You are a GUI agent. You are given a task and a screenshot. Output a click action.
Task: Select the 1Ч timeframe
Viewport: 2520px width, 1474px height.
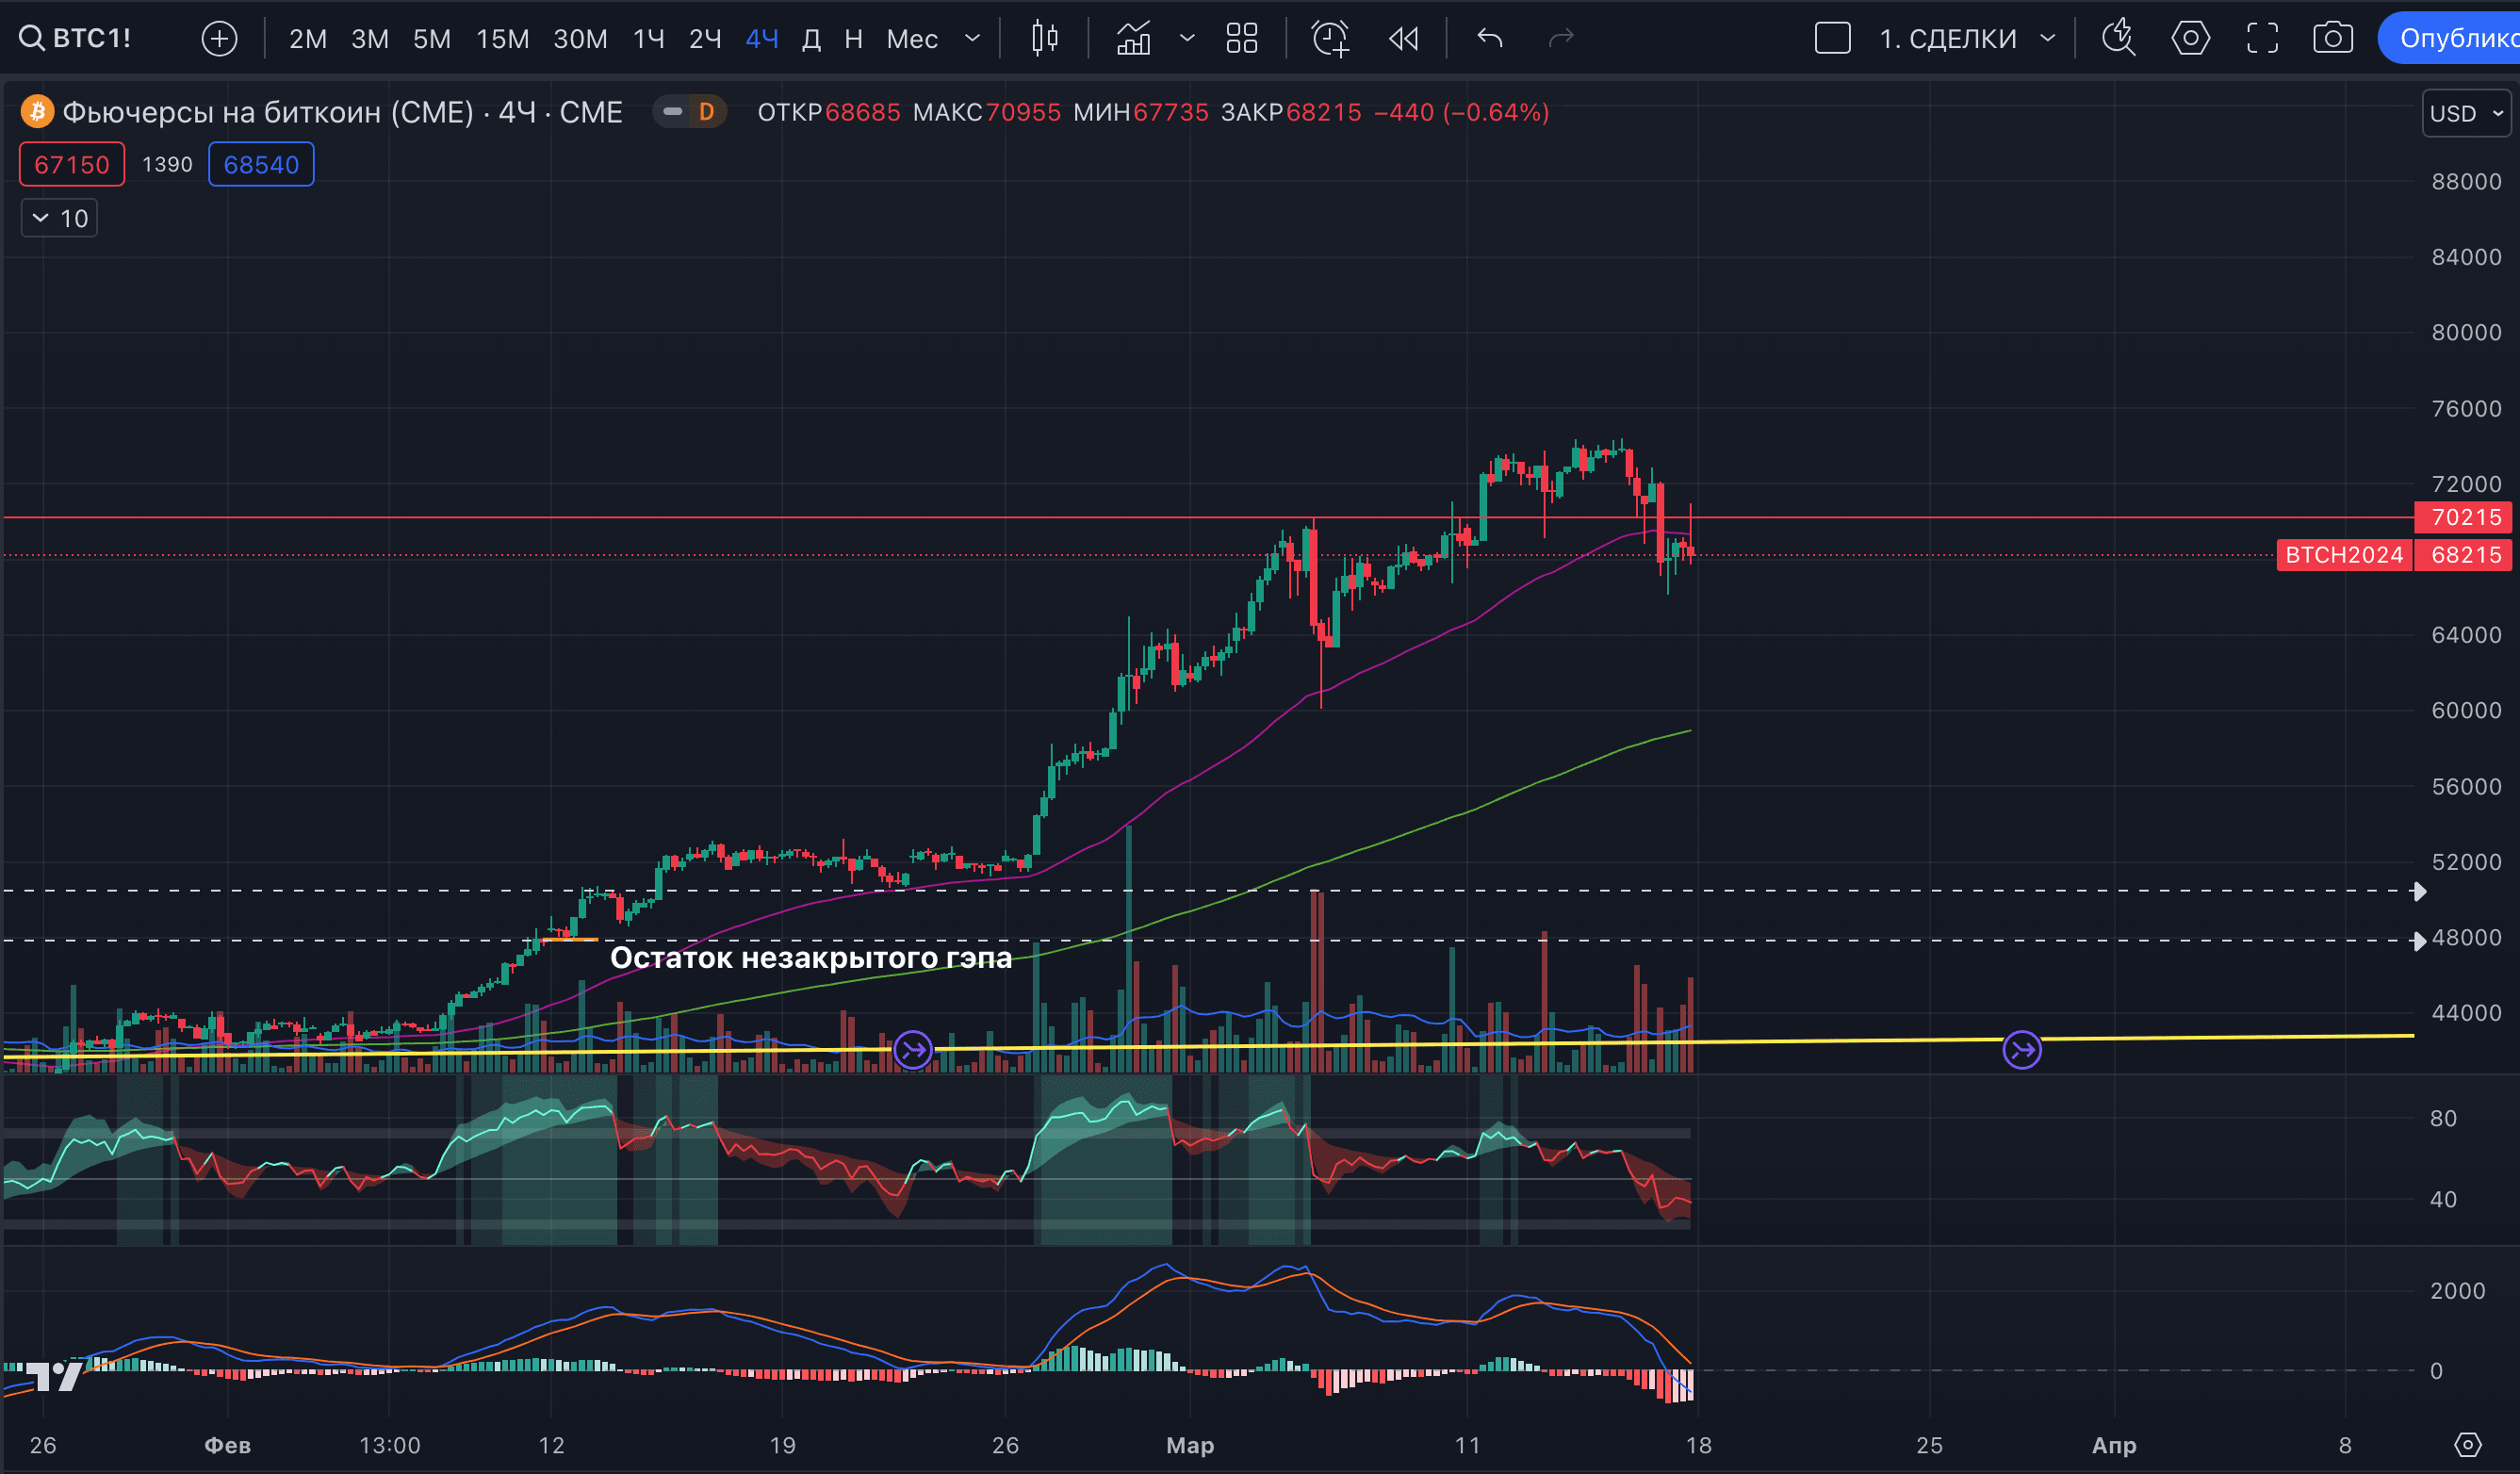pyautogui.click(x=648, y=38)
